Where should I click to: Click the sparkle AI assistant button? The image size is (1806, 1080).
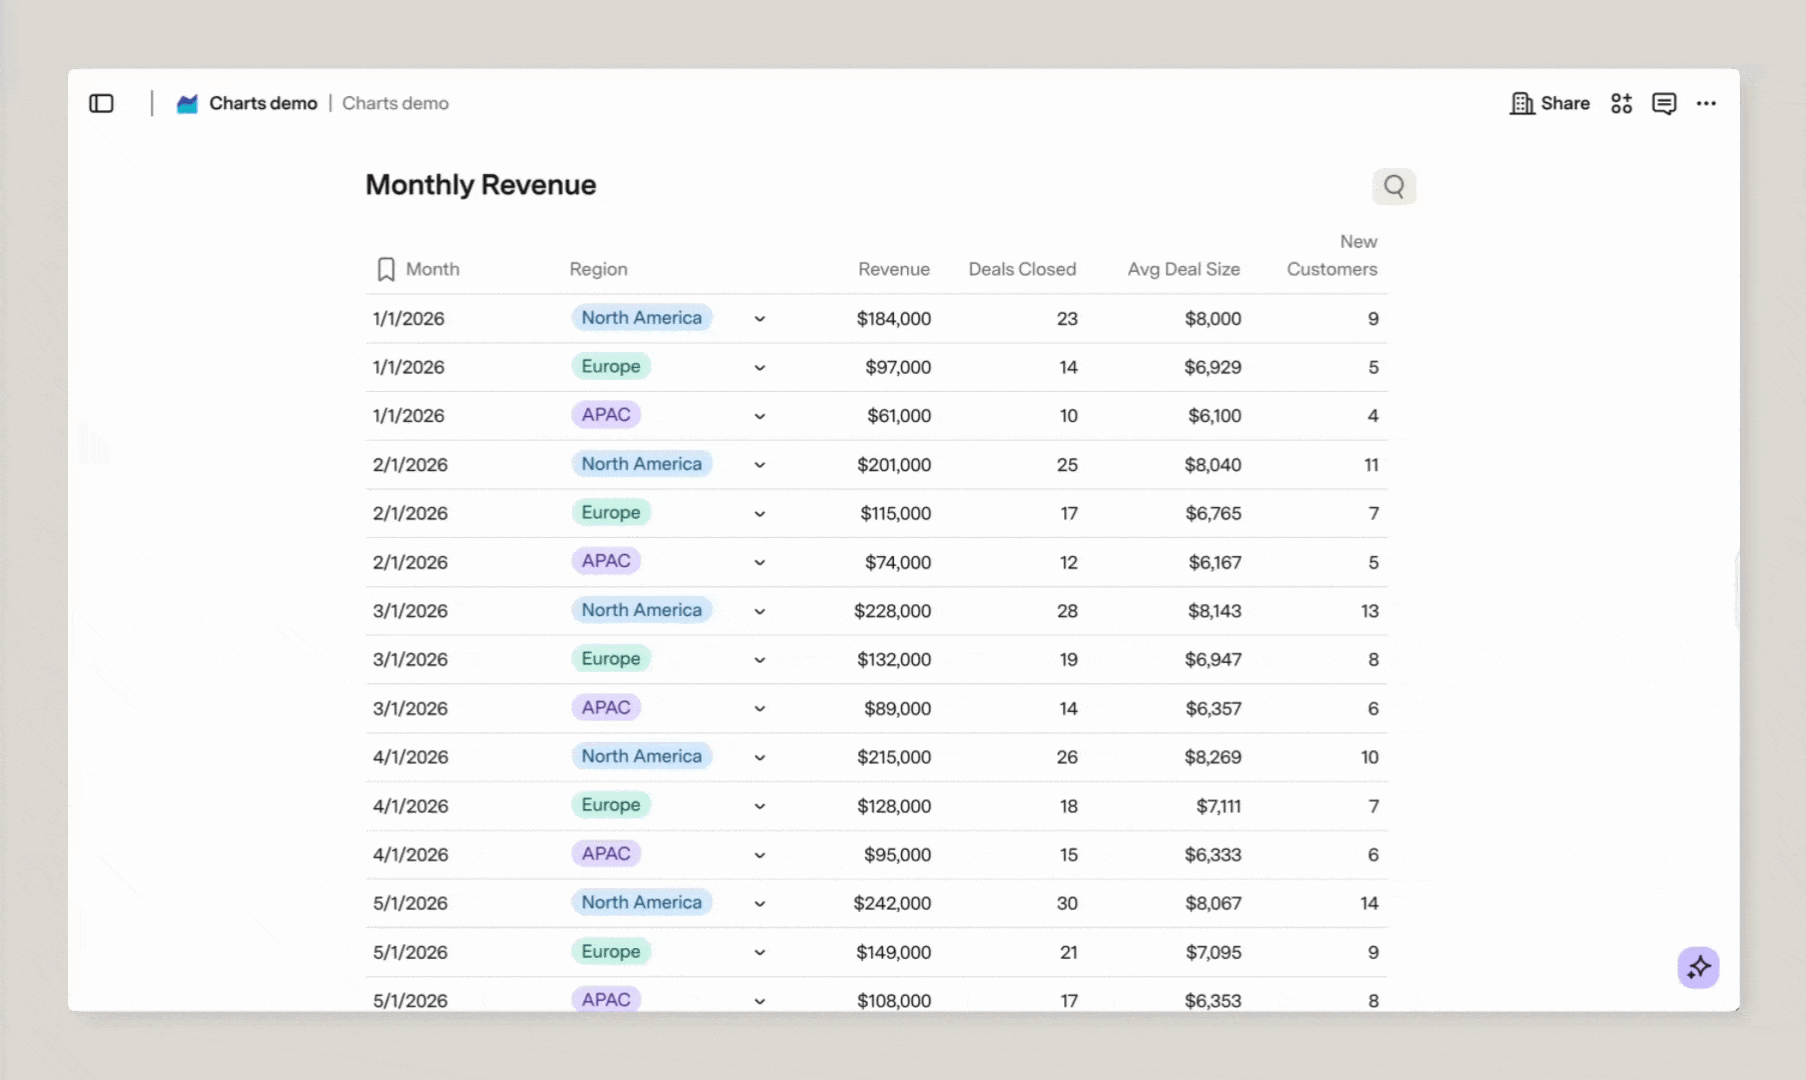coord(1698,967)
